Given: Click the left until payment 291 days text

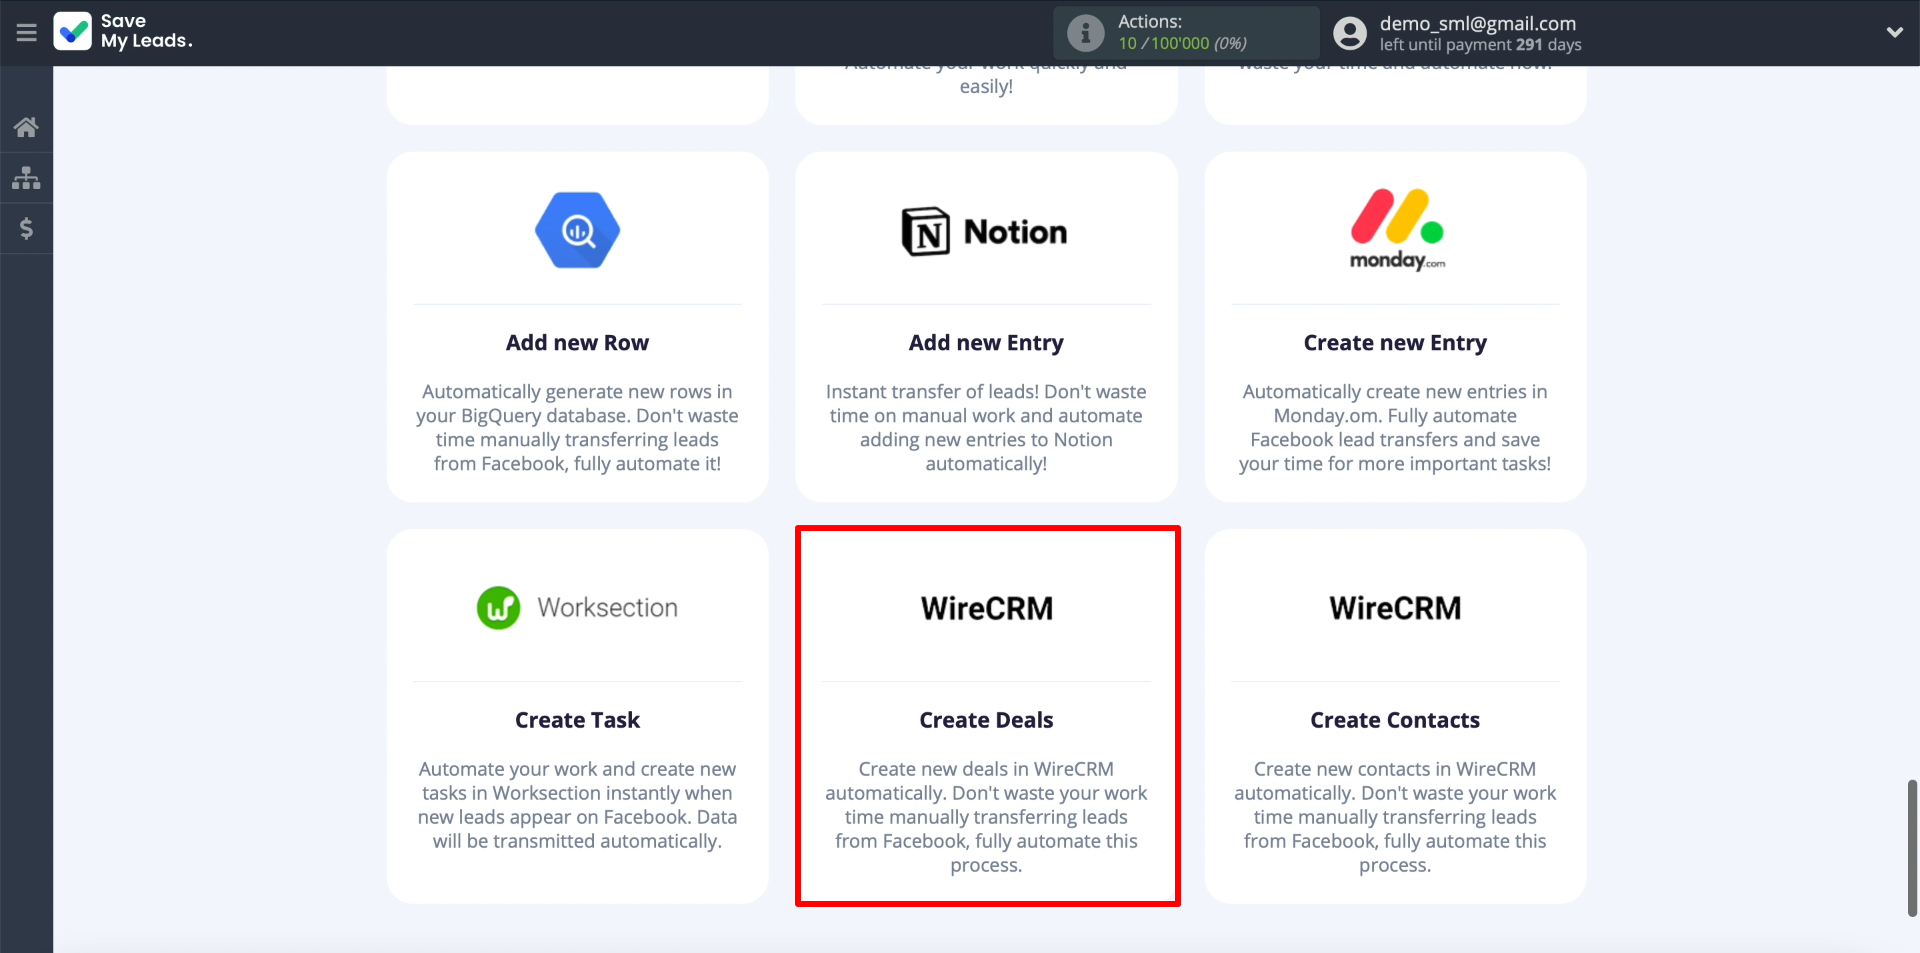Looking at the screenshot, I should click(x=1481, y=45).
